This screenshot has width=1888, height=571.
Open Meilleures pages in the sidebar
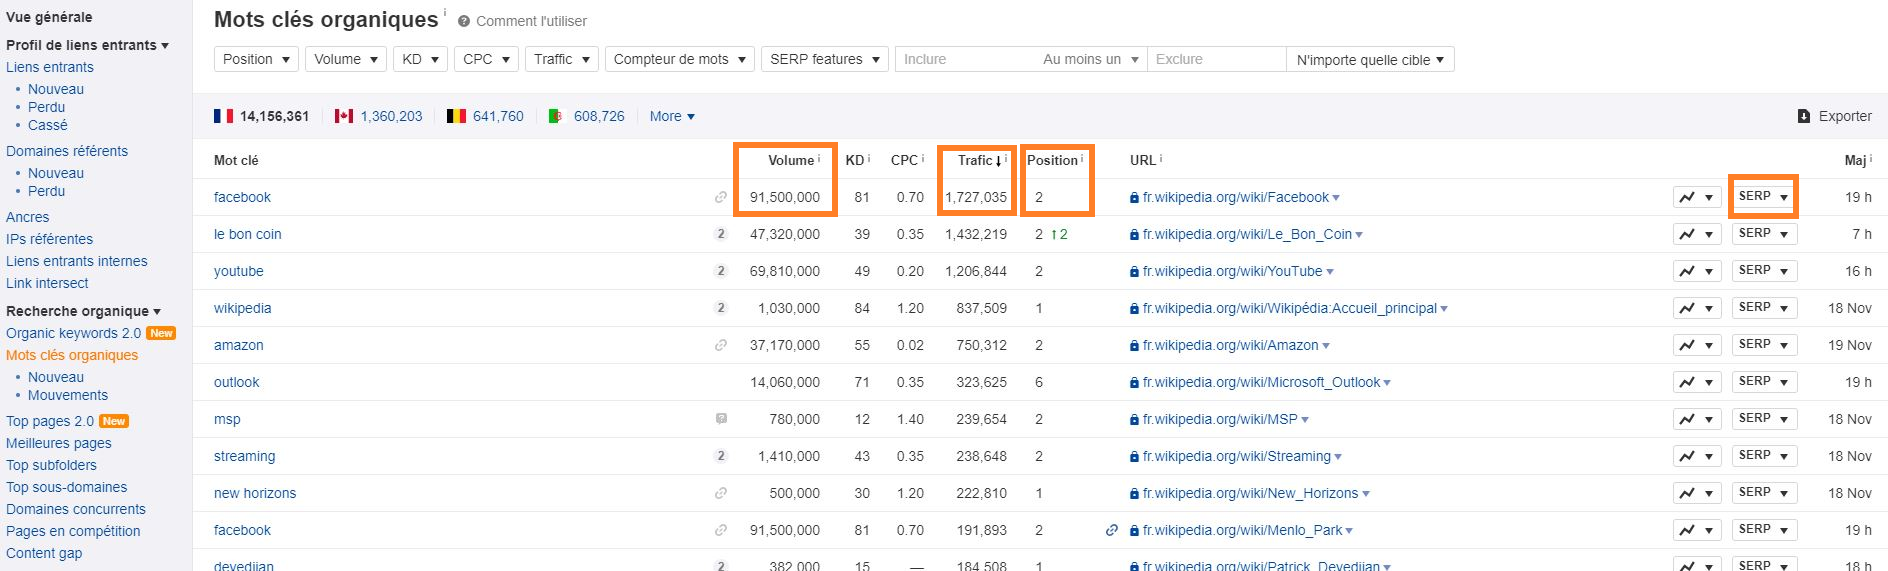pyautogui.click(x=59, y=443)
